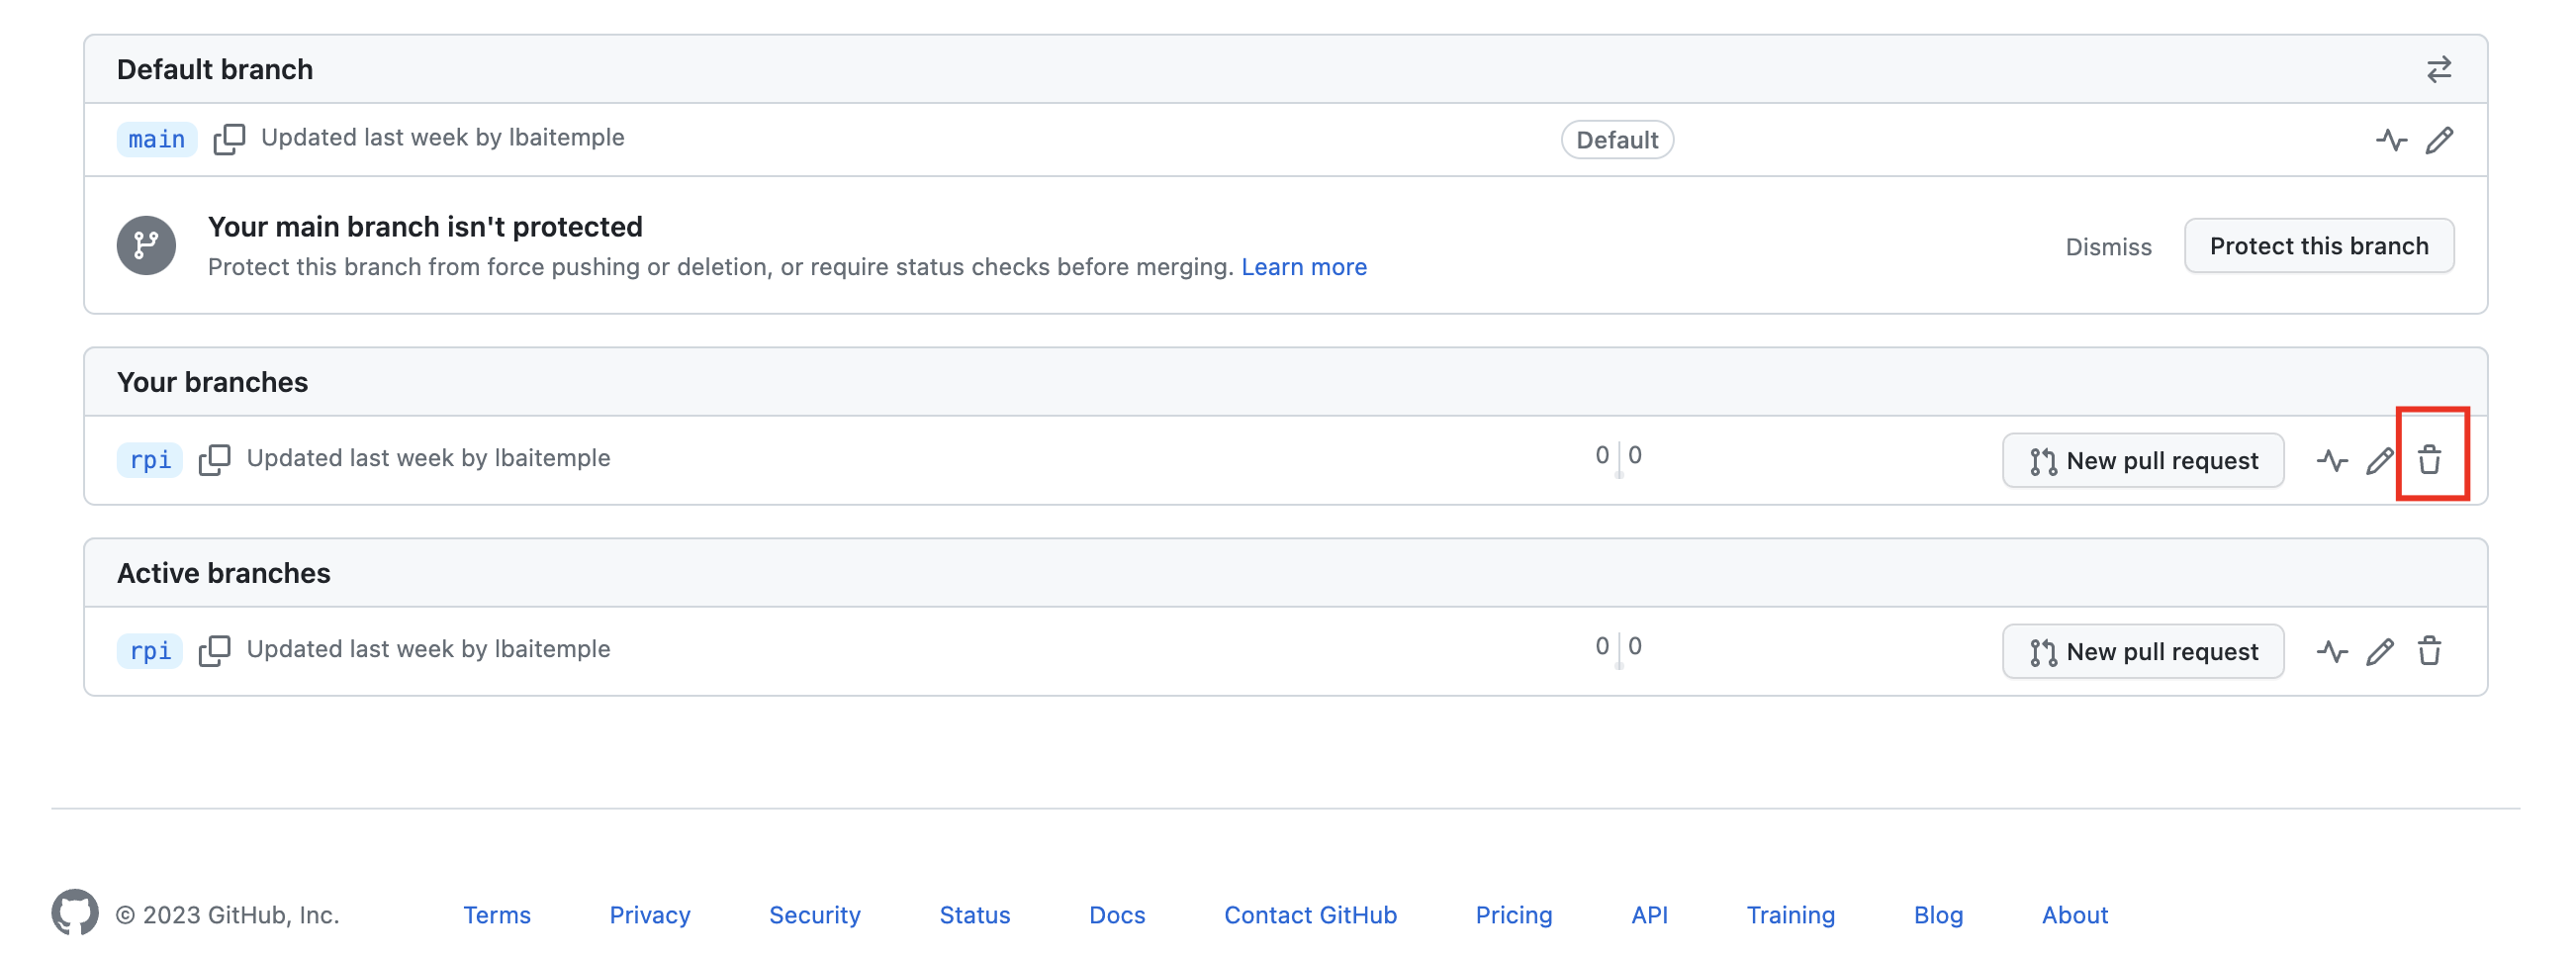Delete the rpi branch in Your branches
Image resolution: width=2576 pixels, height=960 pixels.
[x=2429, y=460]
